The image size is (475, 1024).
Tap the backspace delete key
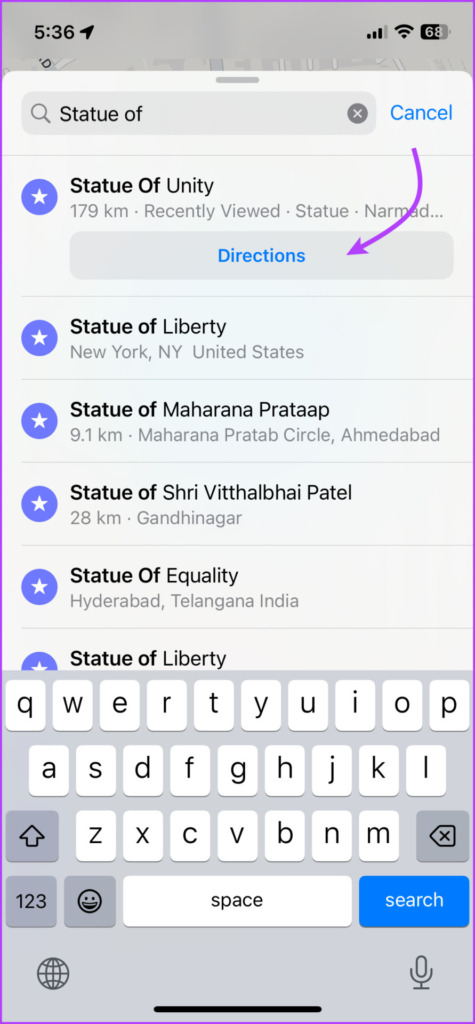click(442, 837)
